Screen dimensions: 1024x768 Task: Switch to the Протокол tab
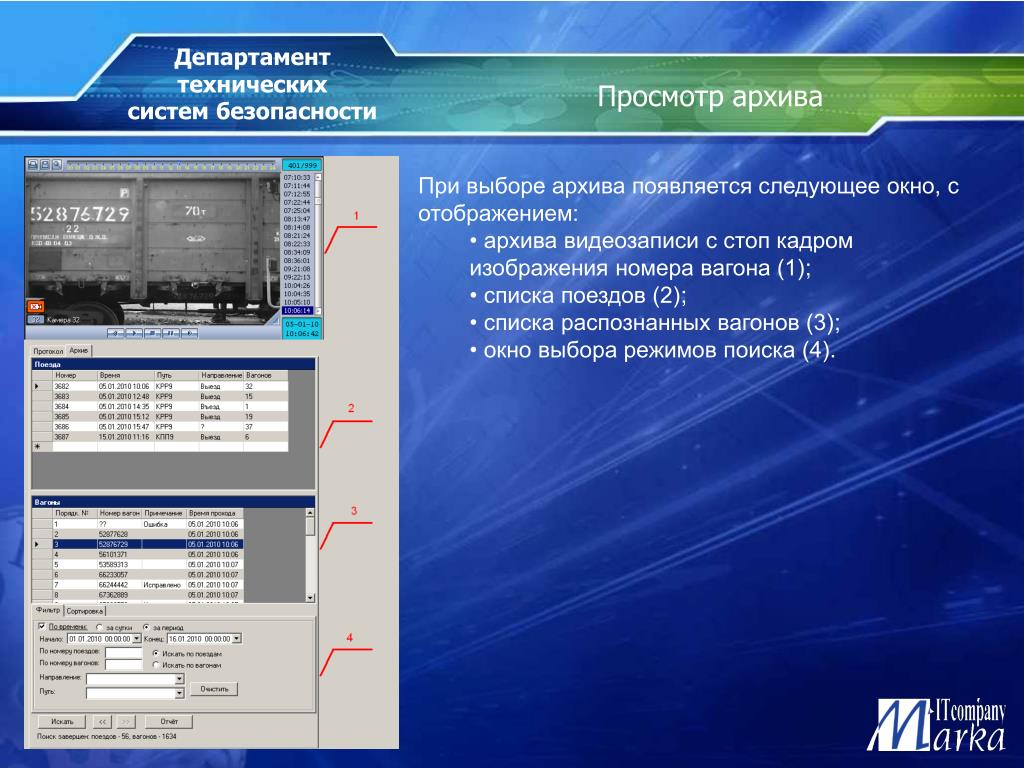[48, 351]
